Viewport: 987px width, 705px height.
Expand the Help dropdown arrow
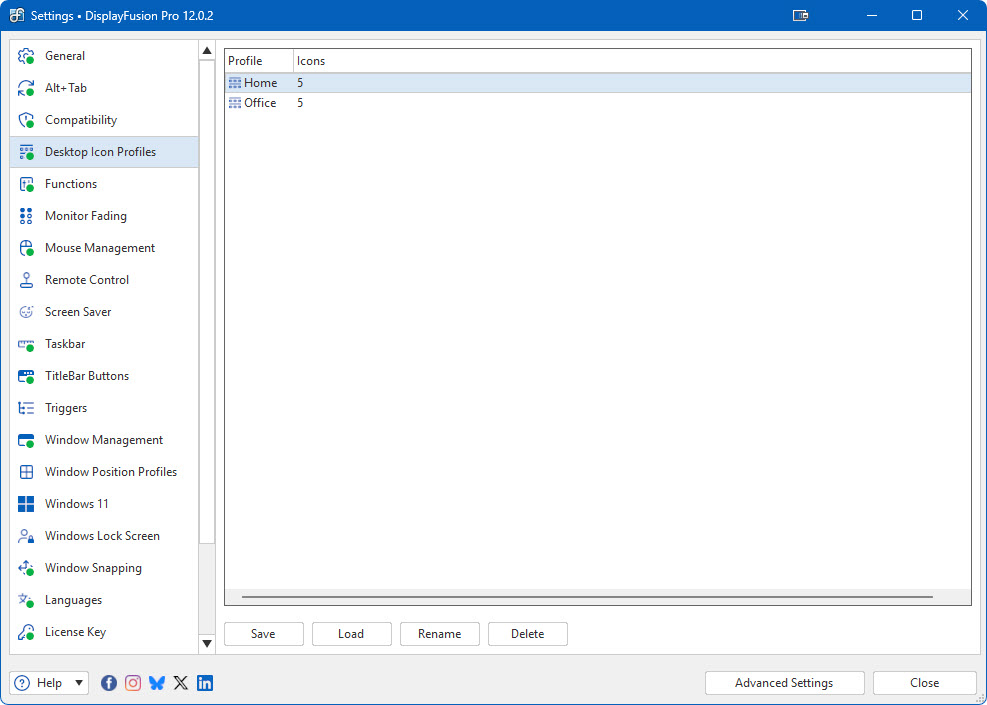click(78, 683)
